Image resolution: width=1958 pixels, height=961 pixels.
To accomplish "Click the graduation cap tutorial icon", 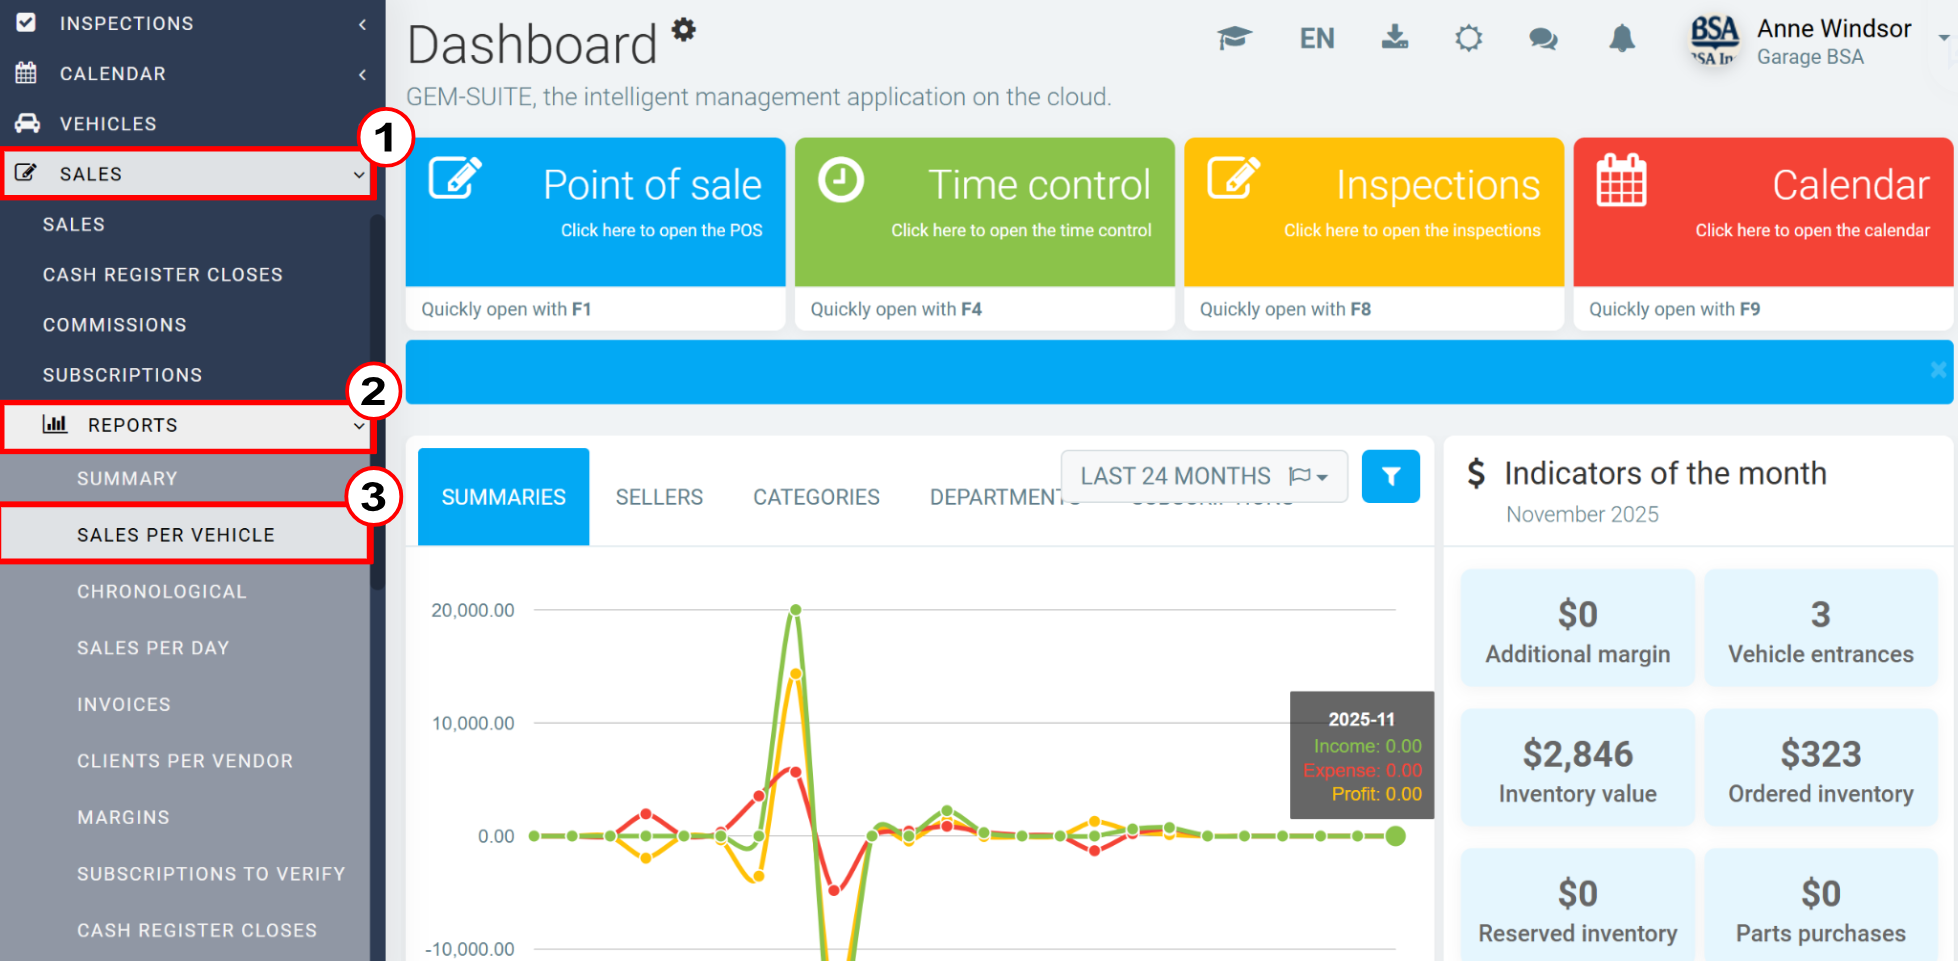I will click(1234, 38).
